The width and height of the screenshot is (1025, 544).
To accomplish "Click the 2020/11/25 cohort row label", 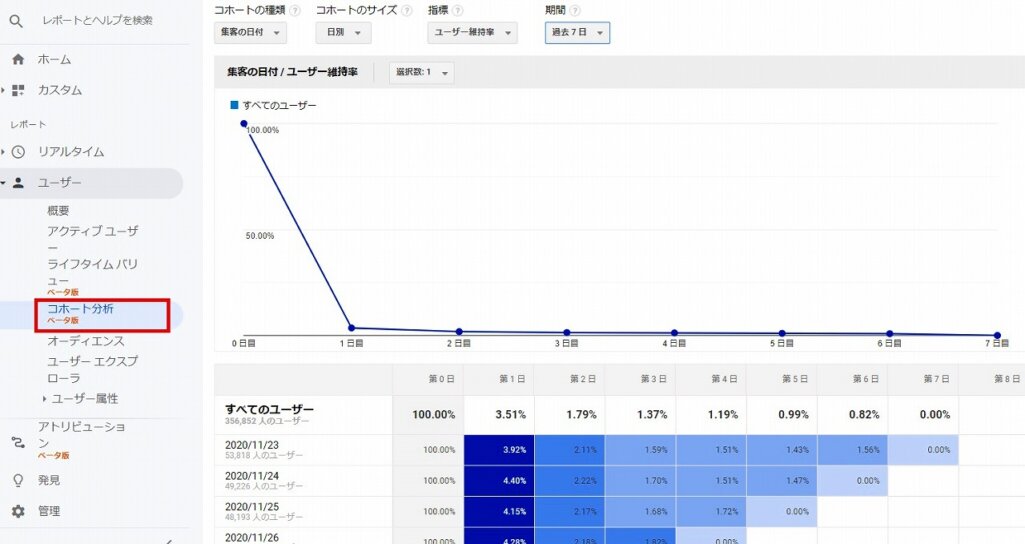I will click(x=252, y=507).
